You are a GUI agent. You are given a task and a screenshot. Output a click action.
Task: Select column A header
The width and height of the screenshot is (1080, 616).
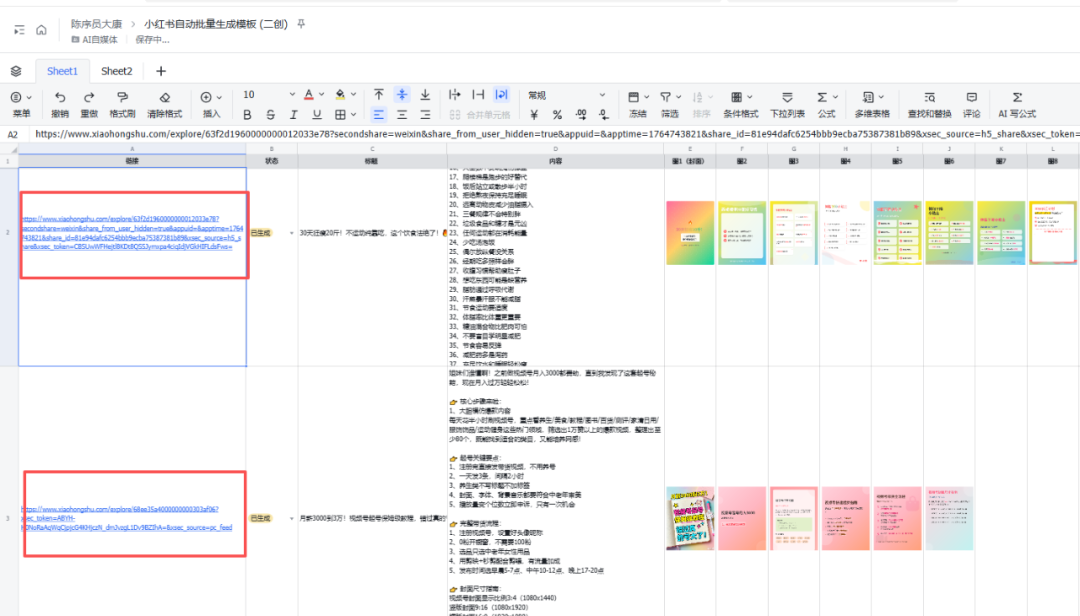click(132, 149)
